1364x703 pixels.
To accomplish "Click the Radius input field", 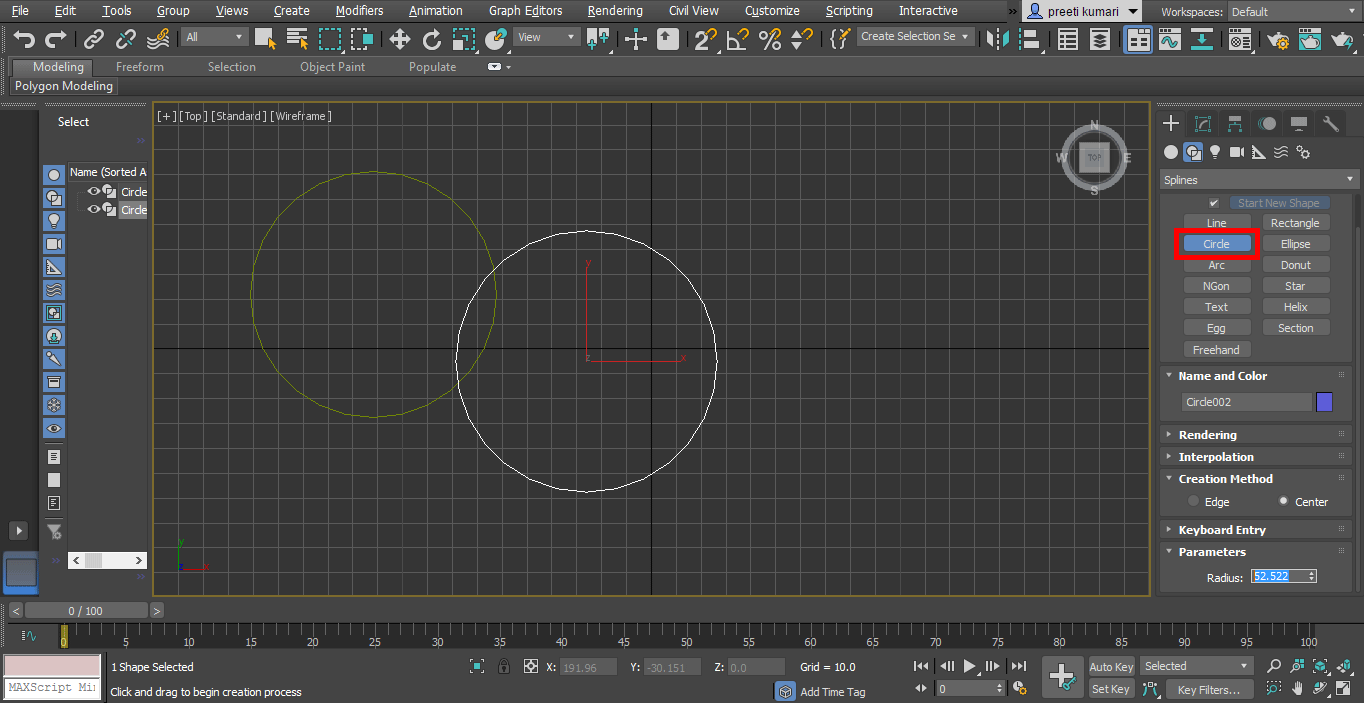I will click(1281, 575).
